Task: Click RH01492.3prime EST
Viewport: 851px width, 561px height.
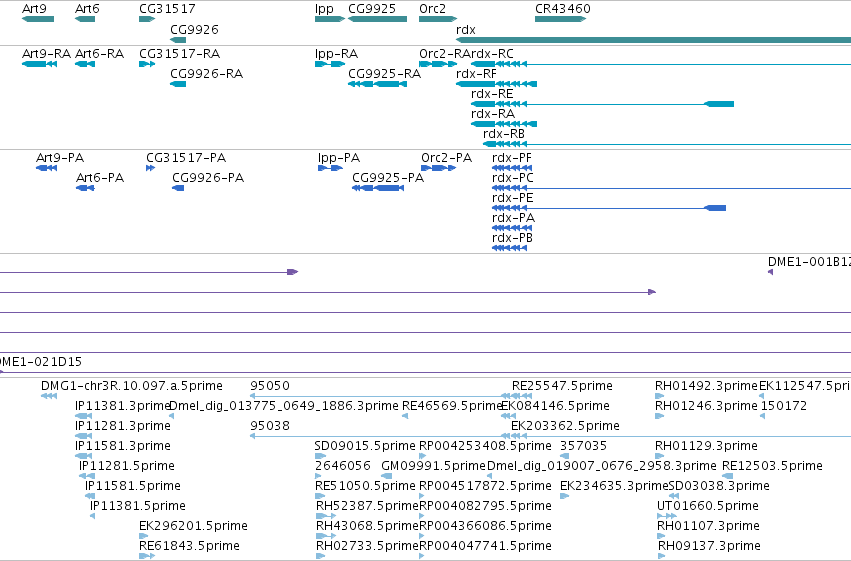Action: [x=660, y=396]
